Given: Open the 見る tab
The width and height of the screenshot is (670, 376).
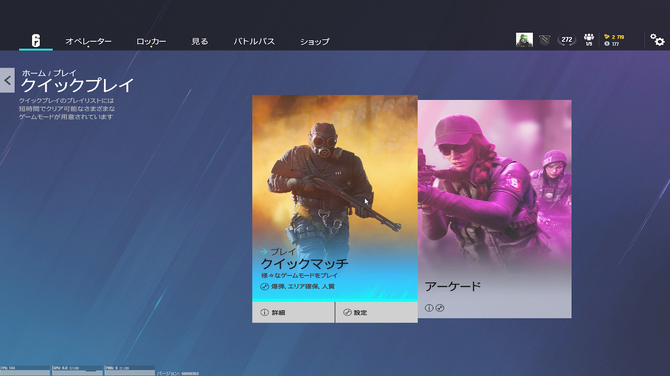Looking at the screenshot, I should [200, 41].
